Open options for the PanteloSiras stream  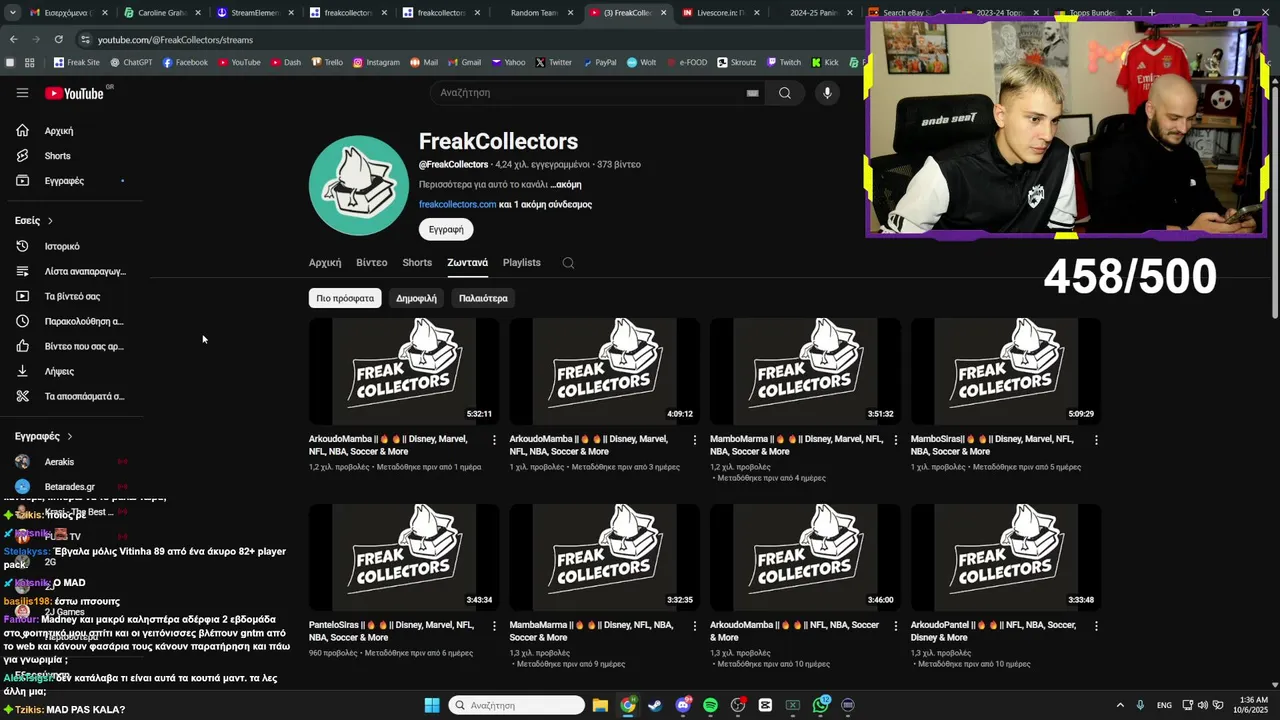pos(494,626)
